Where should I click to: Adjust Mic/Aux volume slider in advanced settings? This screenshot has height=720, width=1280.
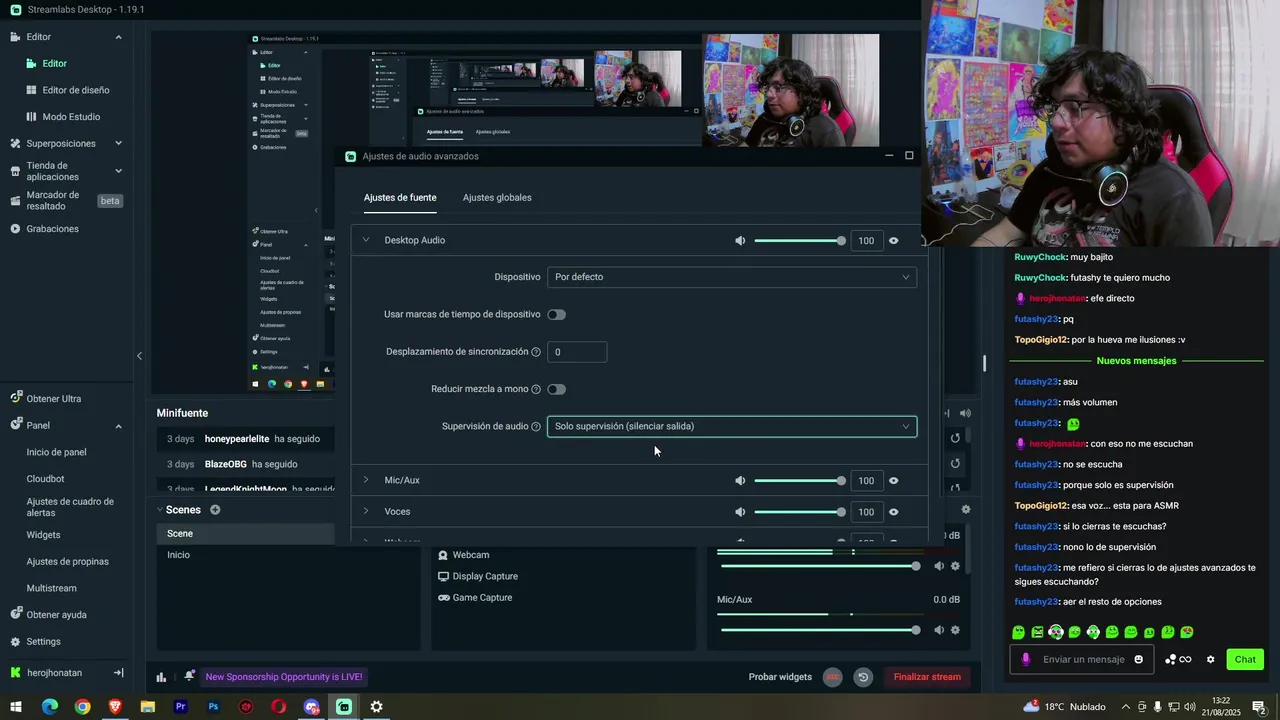tap(799, 481)
